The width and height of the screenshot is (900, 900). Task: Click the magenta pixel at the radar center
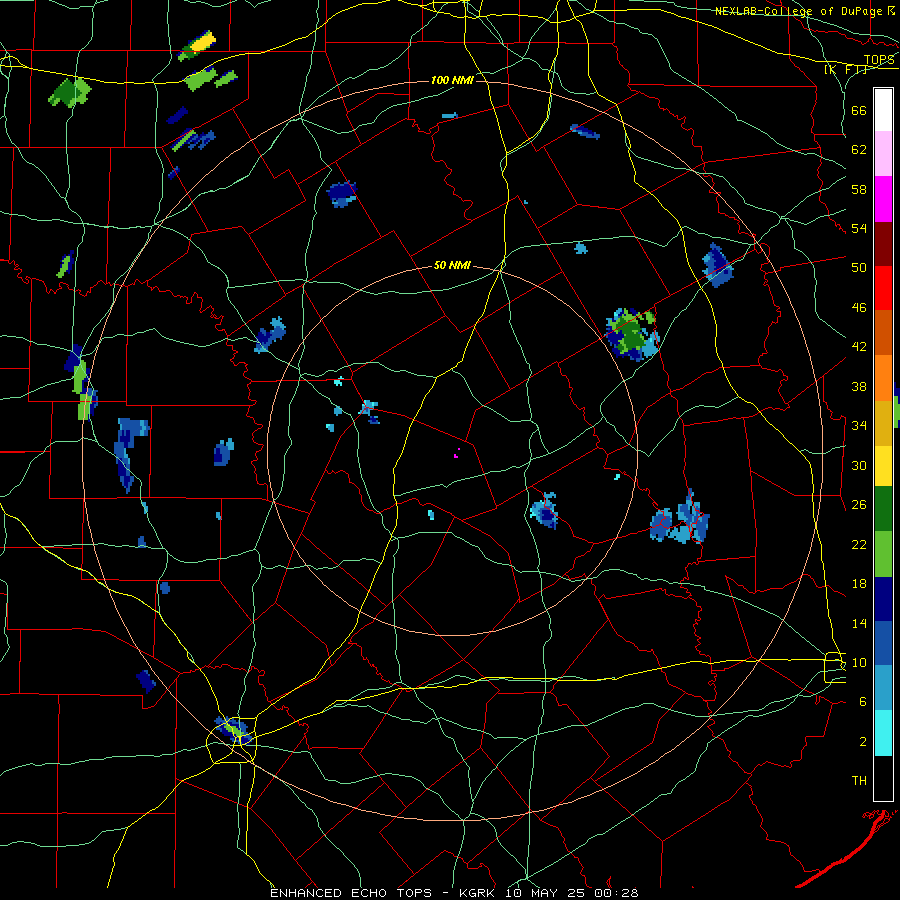456,453
